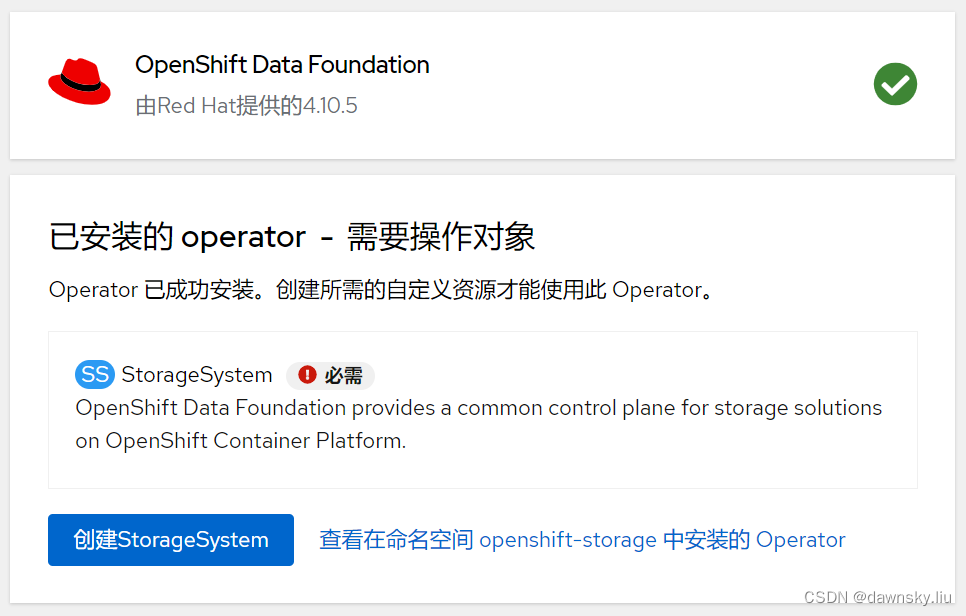Select the version text 4.10.5
The width and height of the screenshot is (966, 616).
tap(333, 105)
